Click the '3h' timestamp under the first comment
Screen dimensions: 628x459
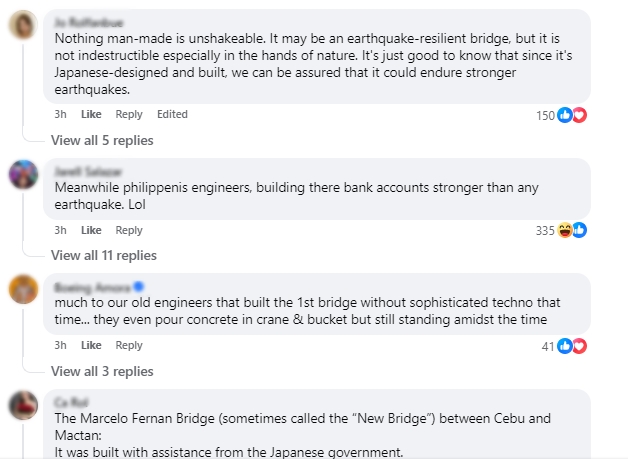tap(60, 115)
